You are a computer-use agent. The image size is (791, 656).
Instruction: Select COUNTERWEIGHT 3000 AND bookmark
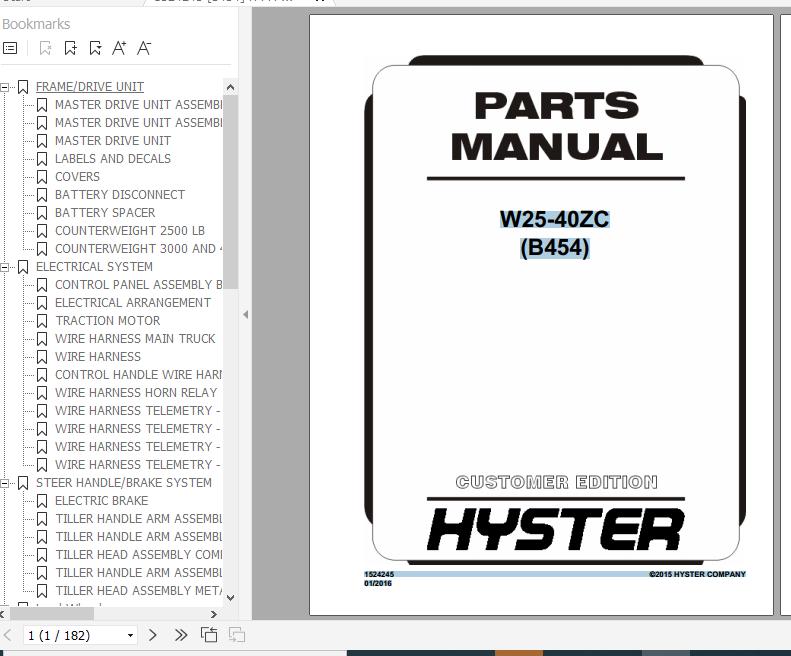tap(138, 248)
